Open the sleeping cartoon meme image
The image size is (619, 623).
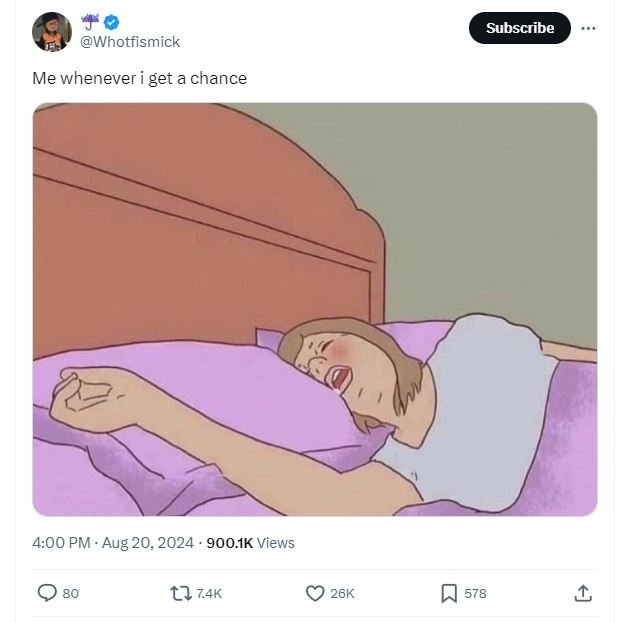[315, 309]
